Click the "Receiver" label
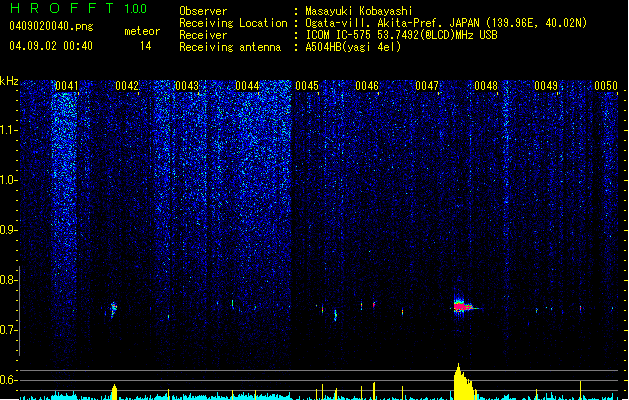Screen dimensions: 629x400 click(203, 35)
